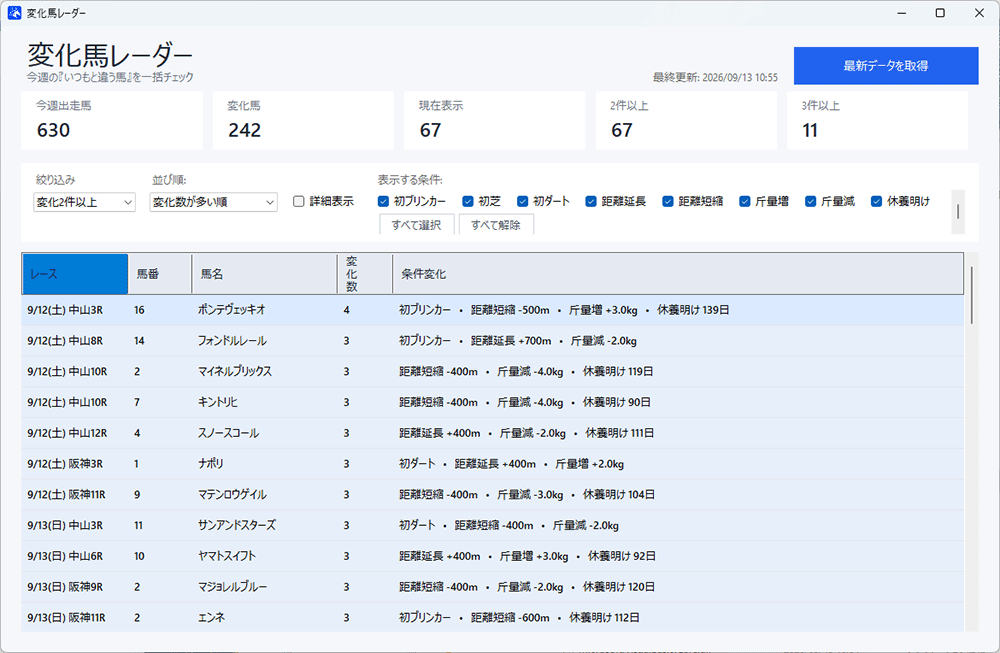Select the マテンロウゲイル row in the list

click(492, 494)
